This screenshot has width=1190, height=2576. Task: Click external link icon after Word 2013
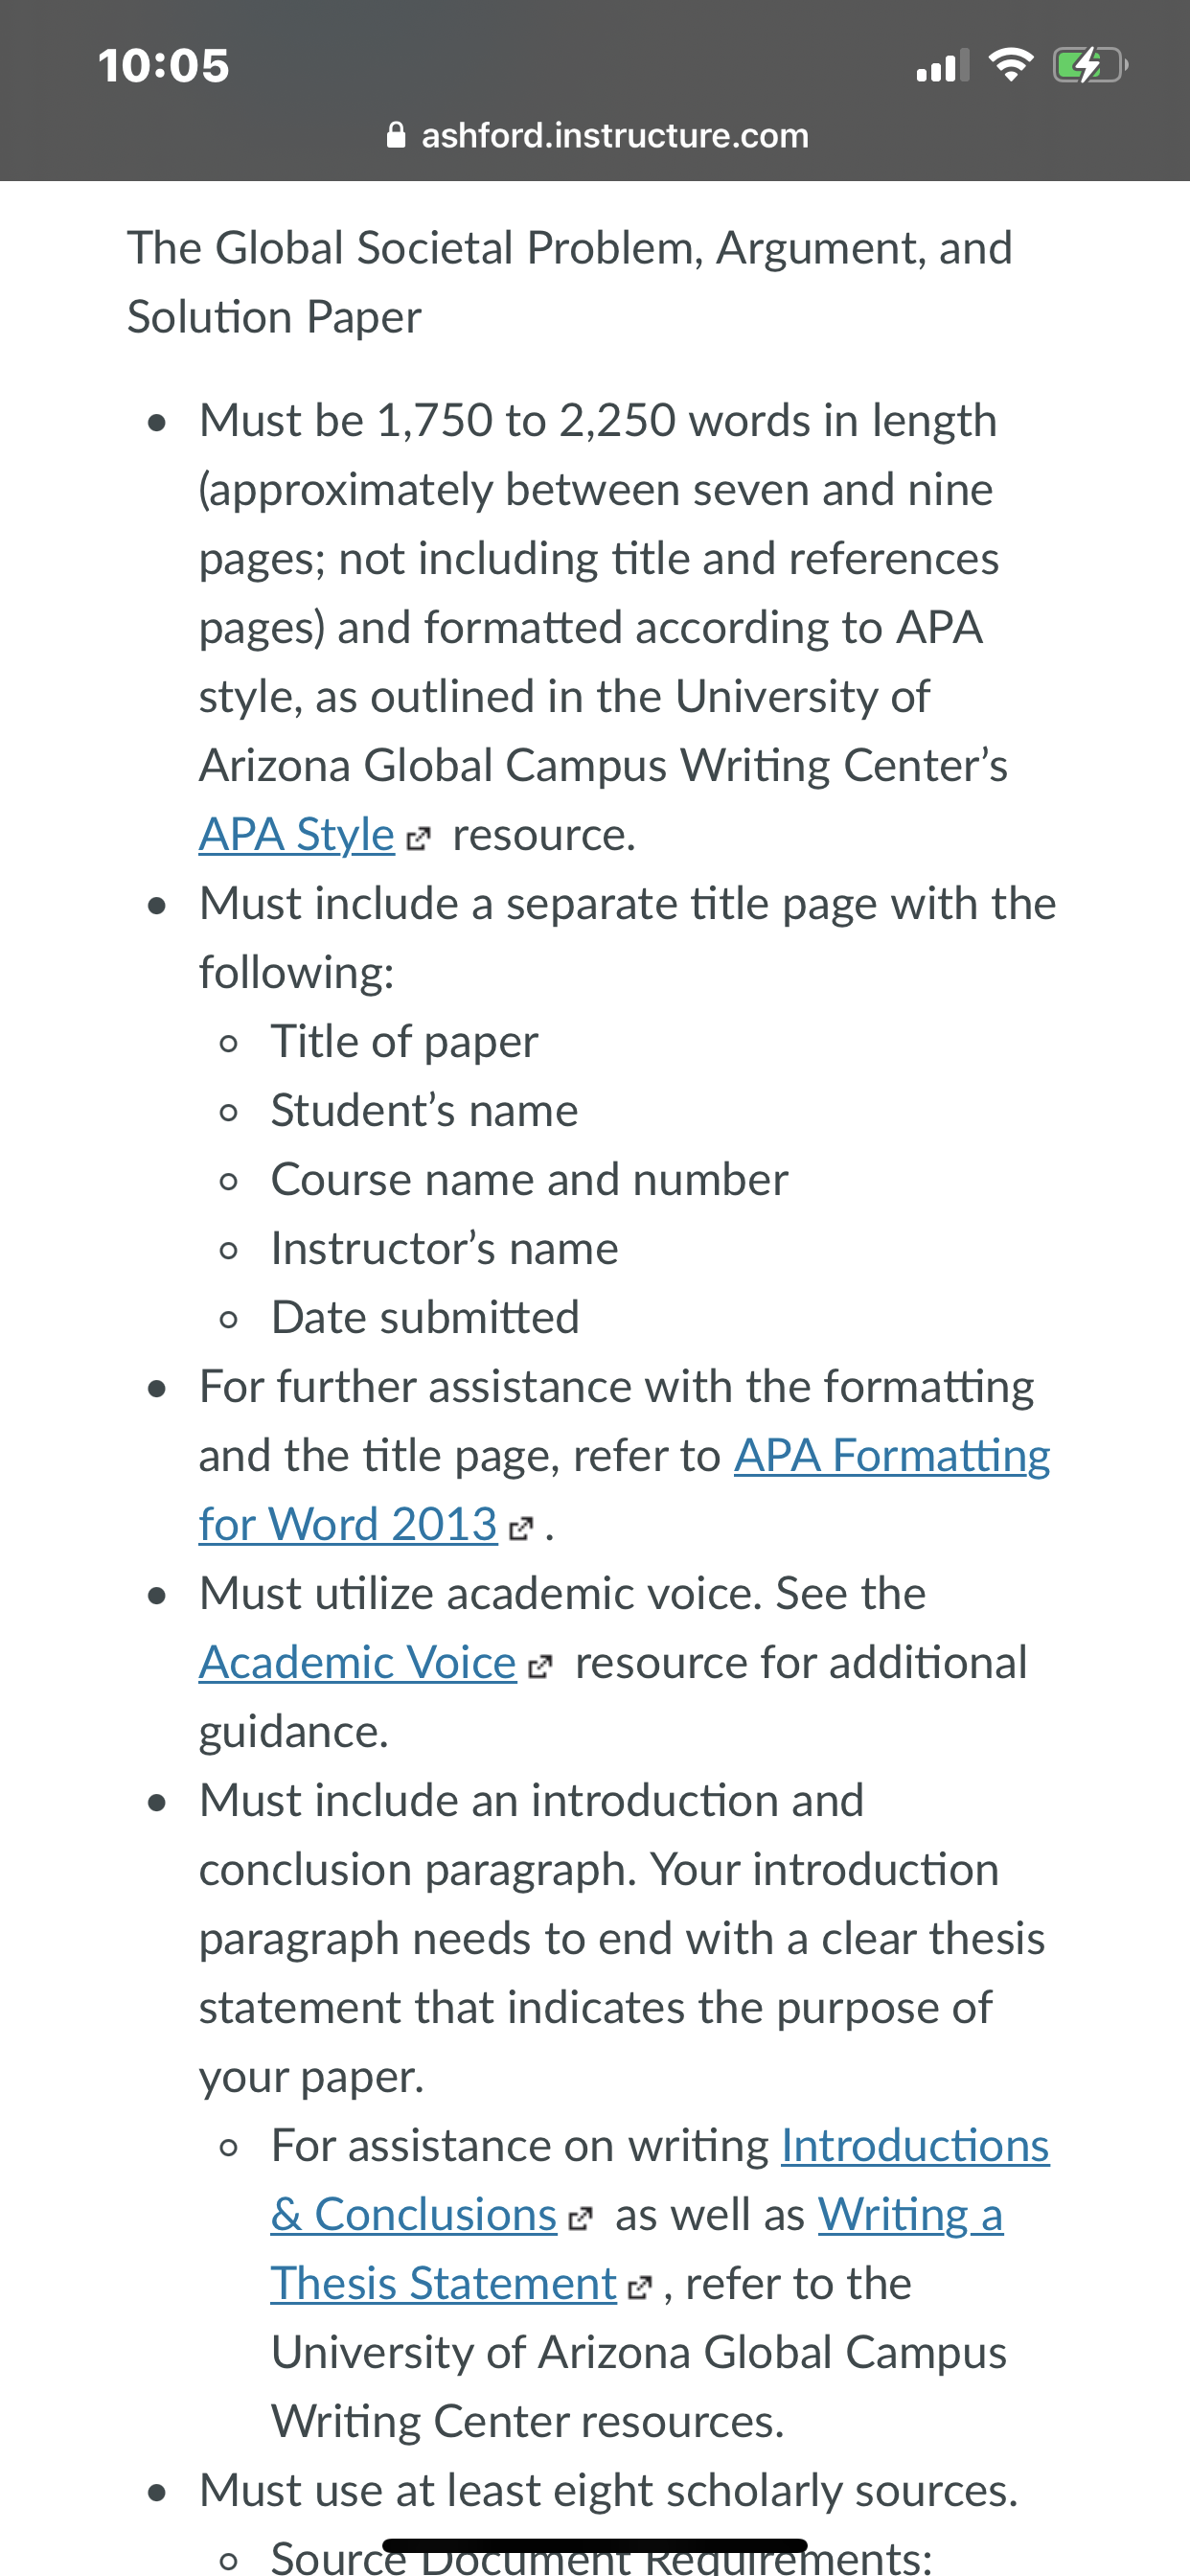click(x=521, y=1529)
